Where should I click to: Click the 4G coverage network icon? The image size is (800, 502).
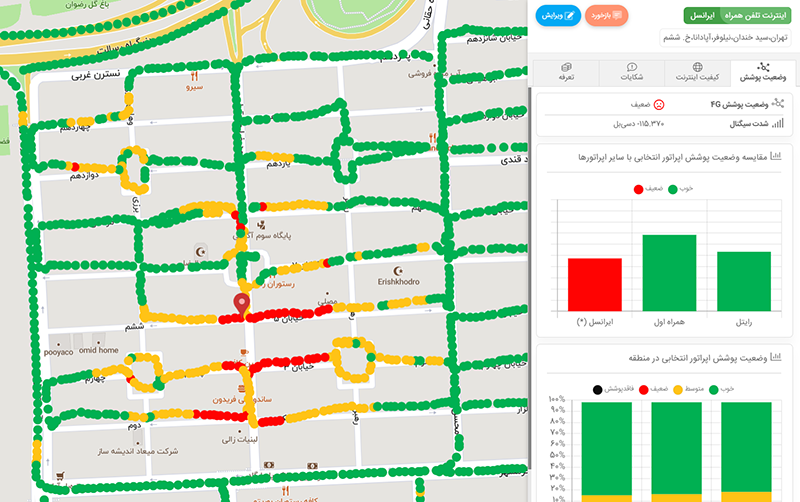coord(778,104)
